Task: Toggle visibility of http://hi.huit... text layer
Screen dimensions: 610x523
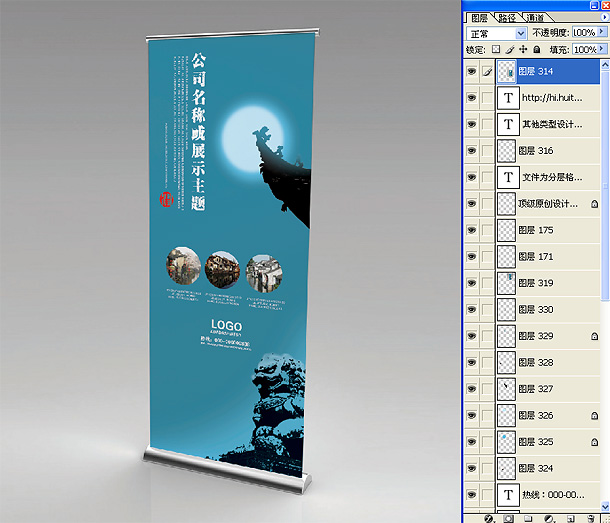Action: (472, 98)
